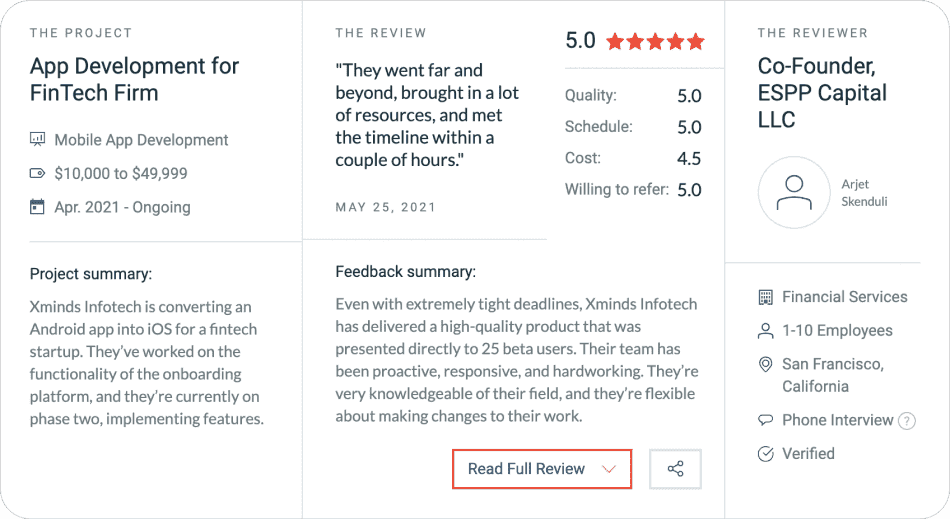The height and width of the screenshot is (519, 950).
Task: Click the reviewer avatar placeholder icon
Action: point(794,193)
